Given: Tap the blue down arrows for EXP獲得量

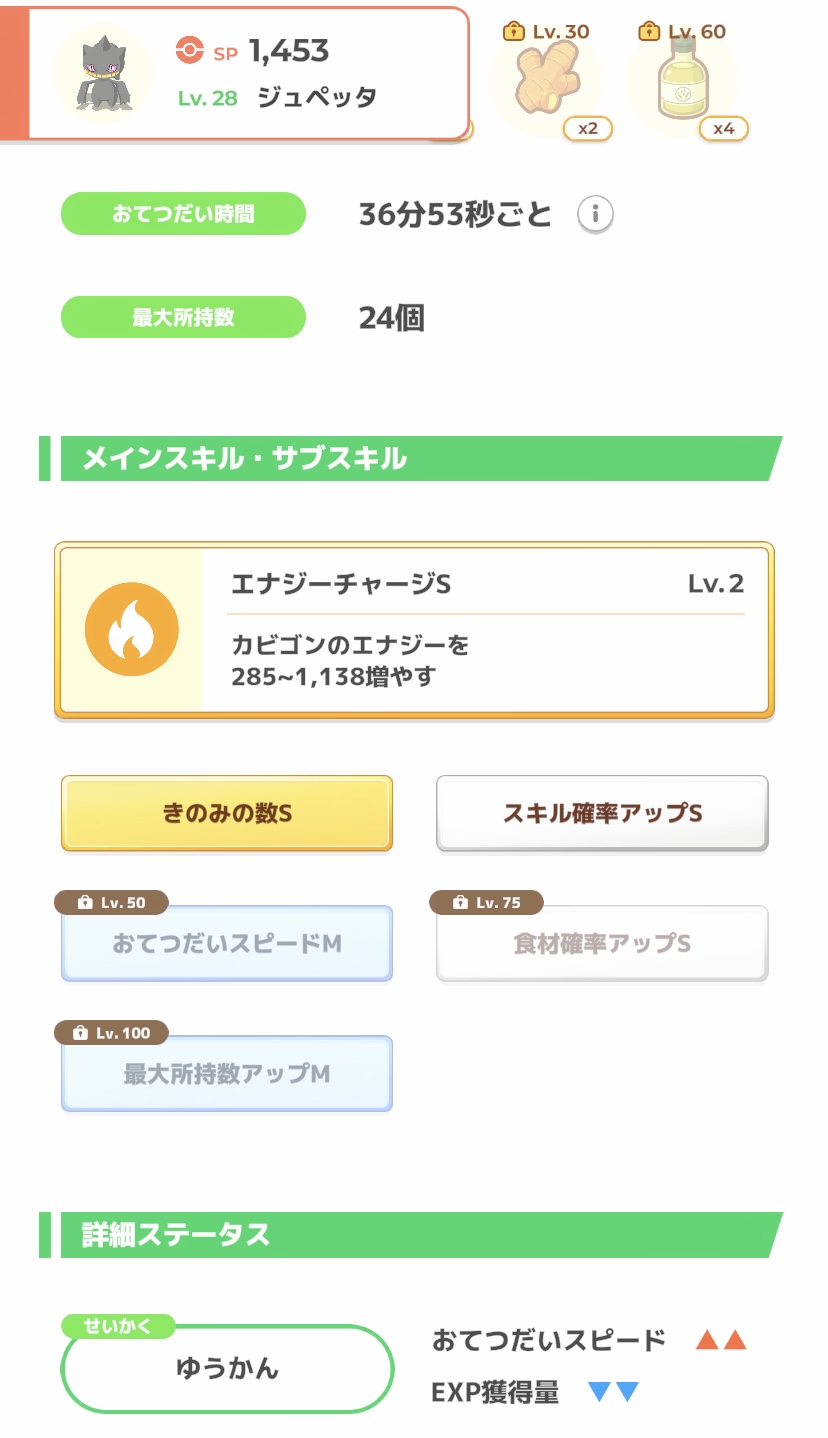Looking at the screenshot, I should coord(613,1392).
